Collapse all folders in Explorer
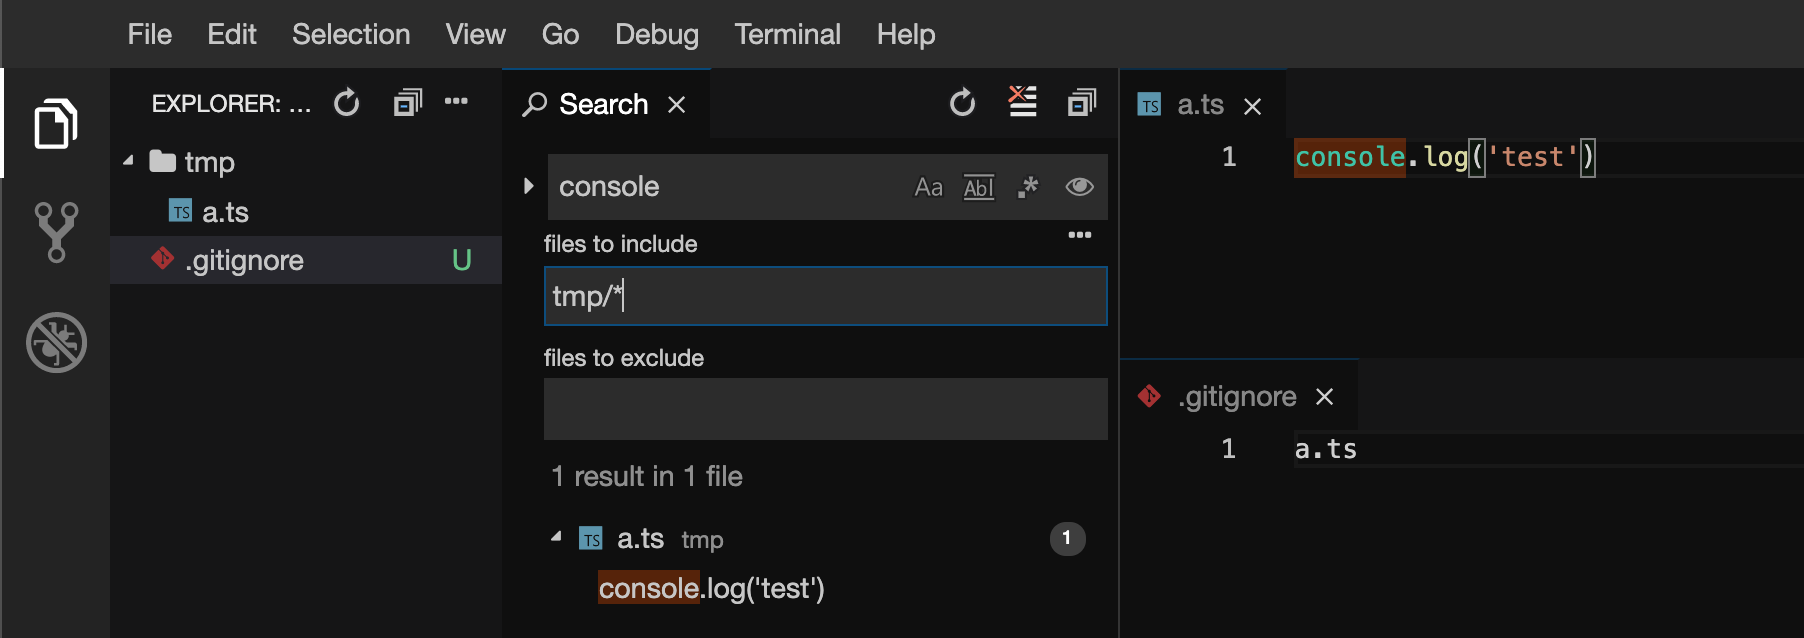This screenshot has height=638, width=1804. pyautogui.click(x=407, y=102)
